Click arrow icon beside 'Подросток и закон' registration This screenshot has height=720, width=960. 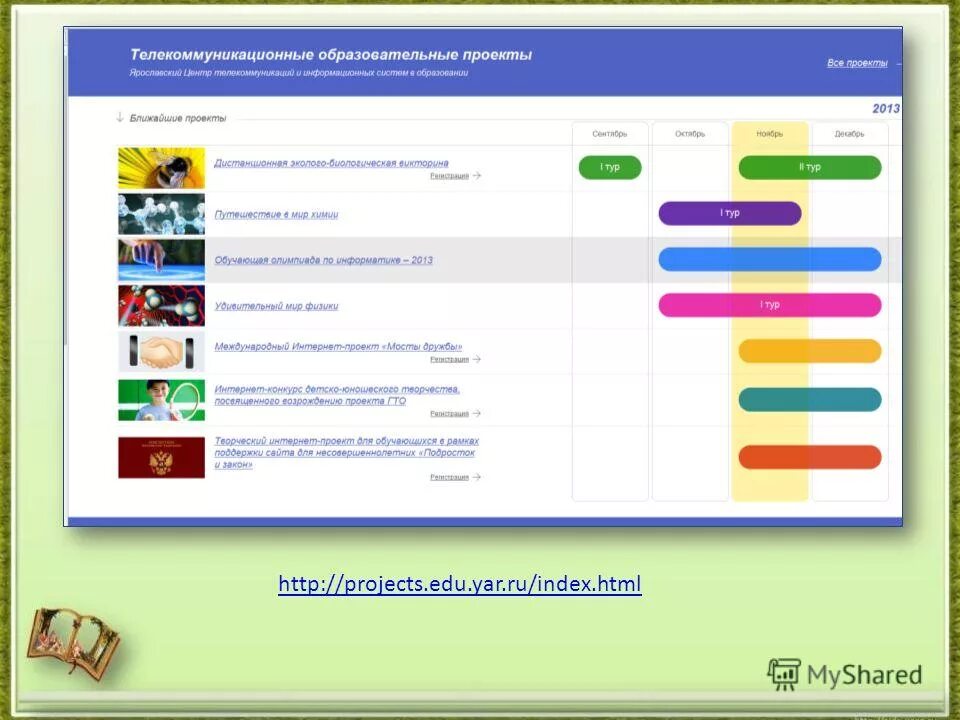pyautogui.click(x=477, y=477)
